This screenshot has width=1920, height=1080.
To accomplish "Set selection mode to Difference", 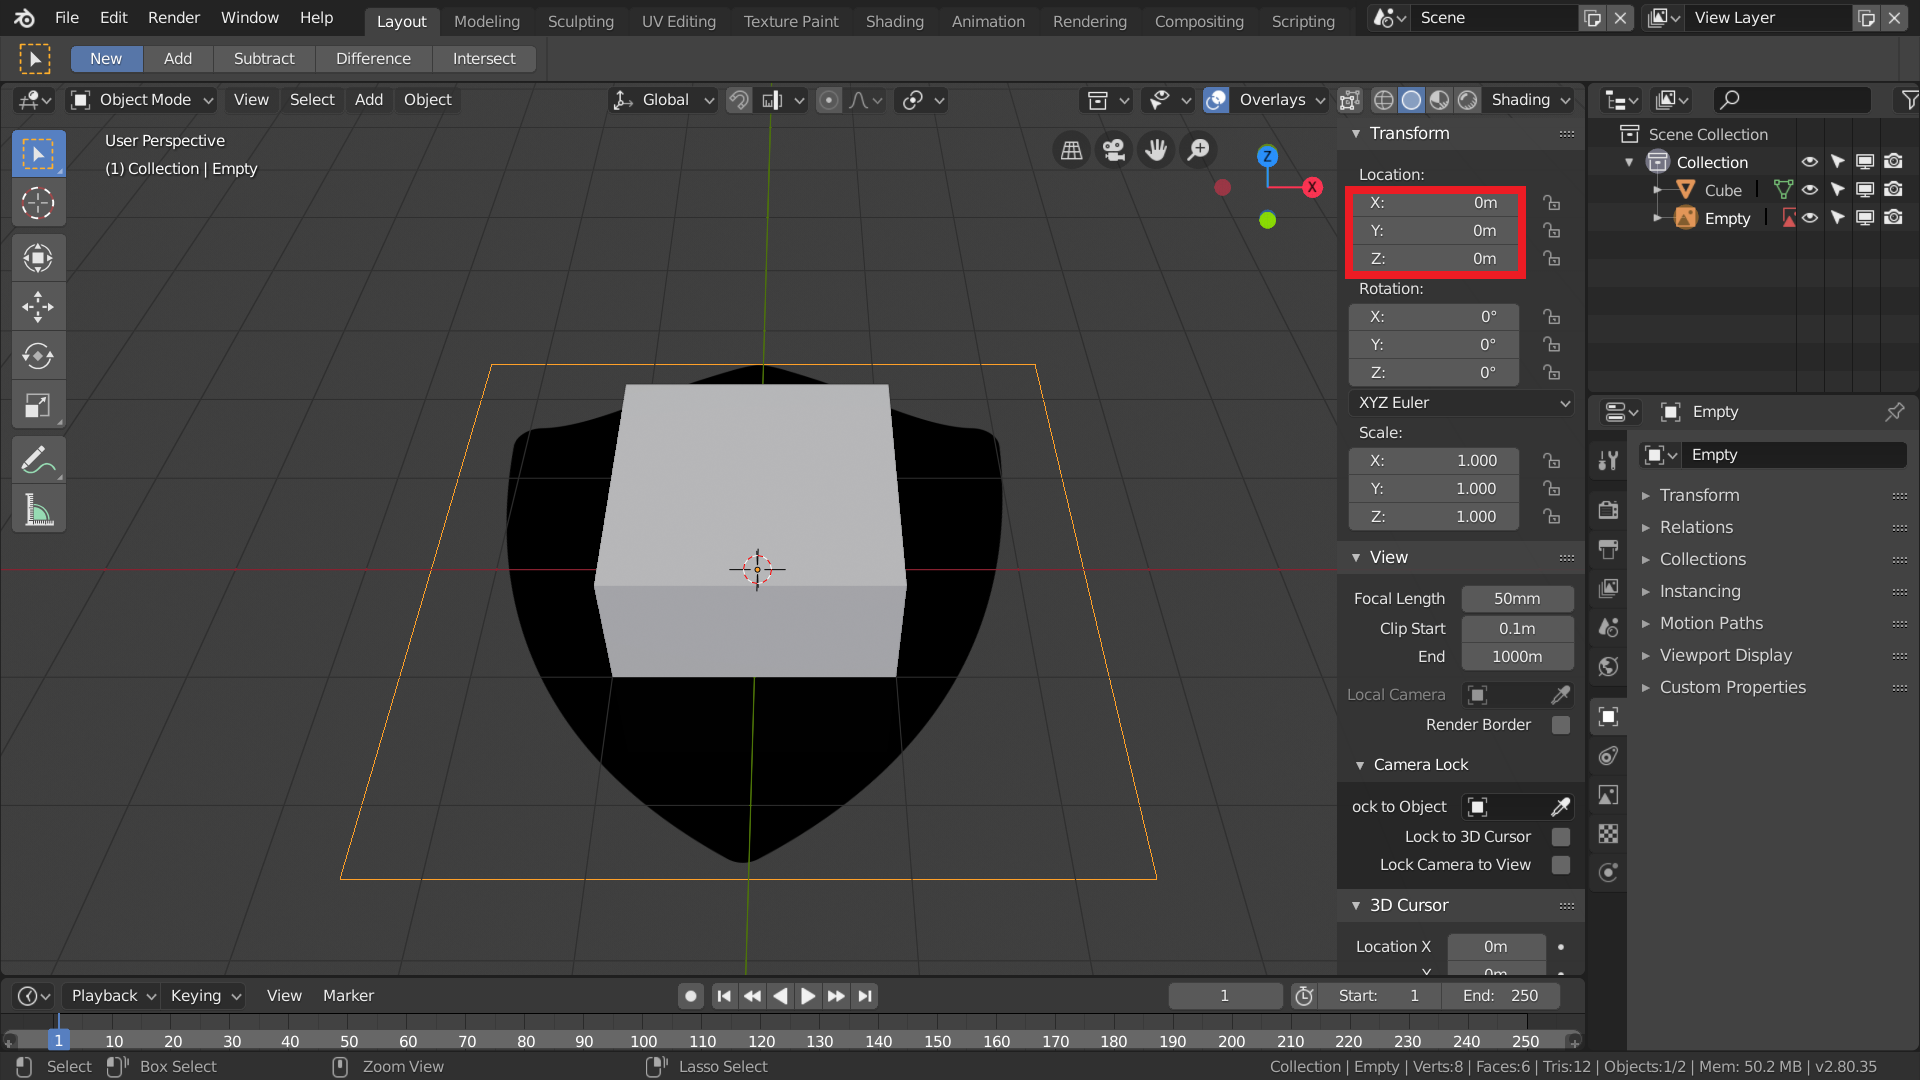I will [x=373, y=59].
